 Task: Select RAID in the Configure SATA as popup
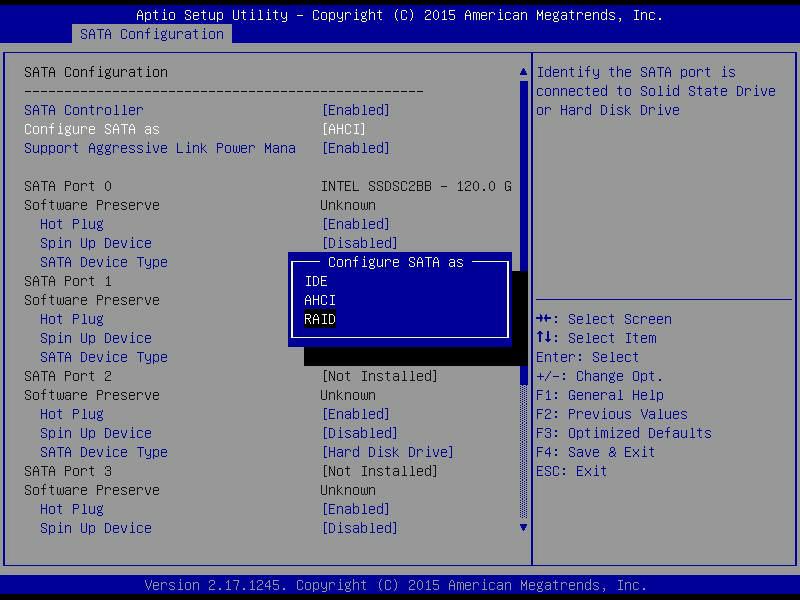point(319,319)
